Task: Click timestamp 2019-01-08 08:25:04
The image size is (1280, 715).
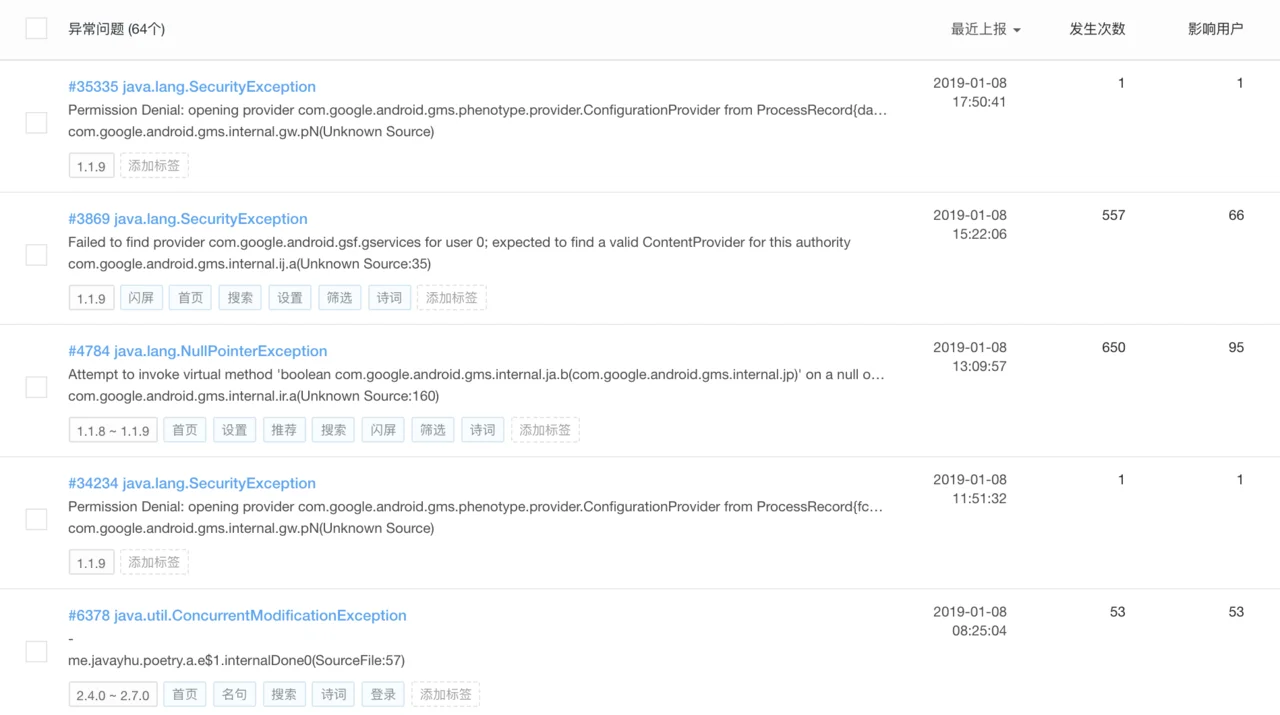Action: 970,620
